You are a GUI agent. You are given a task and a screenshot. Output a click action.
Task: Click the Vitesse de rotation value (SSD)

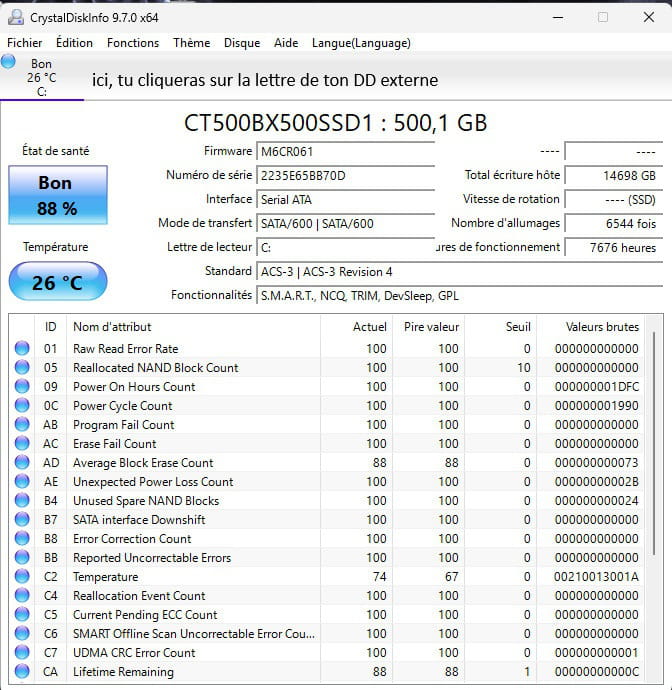(613, 199)
